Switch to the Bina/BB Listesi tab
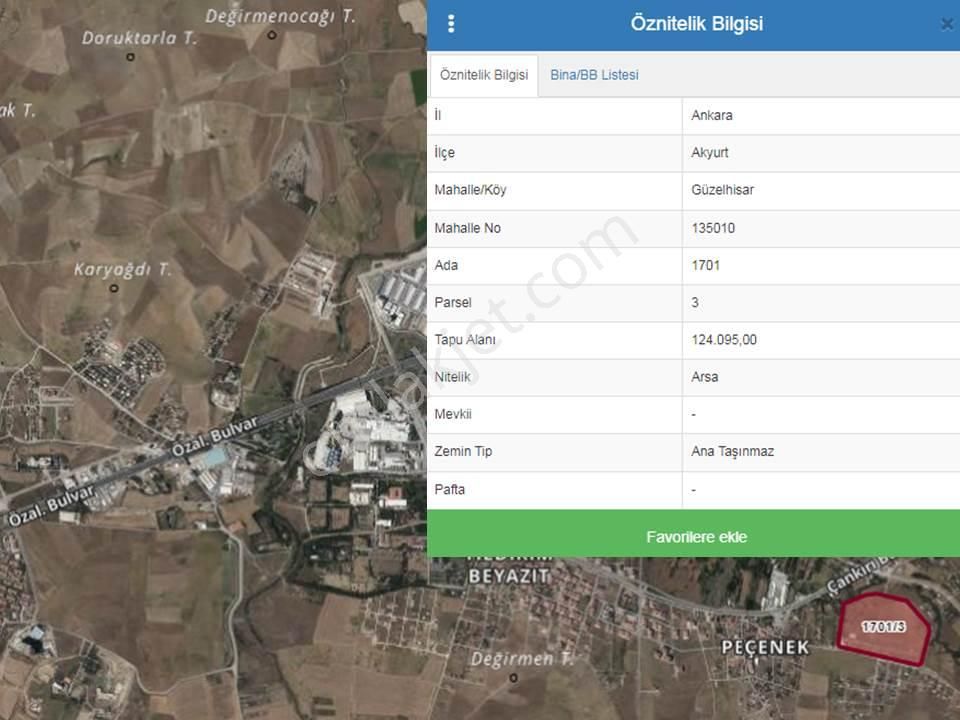Screen dimensions: 960x720 click(x=594, y=75)
